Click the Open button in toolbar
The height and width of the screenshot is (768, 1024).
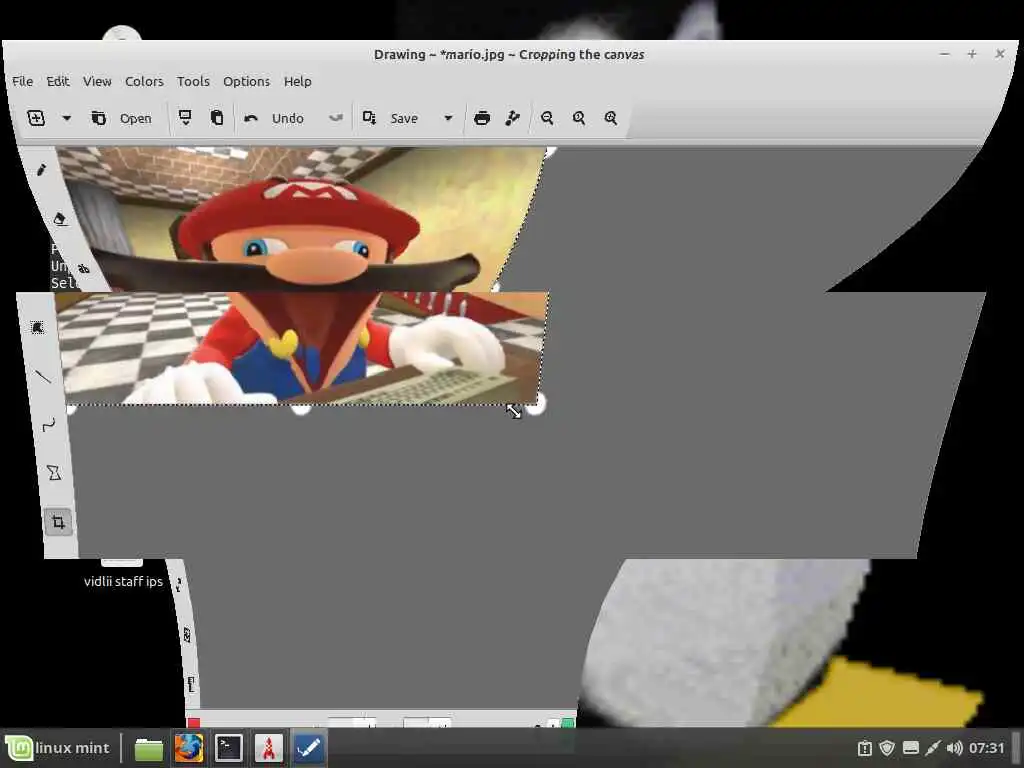pyautogui.click(x=121, y=118)
